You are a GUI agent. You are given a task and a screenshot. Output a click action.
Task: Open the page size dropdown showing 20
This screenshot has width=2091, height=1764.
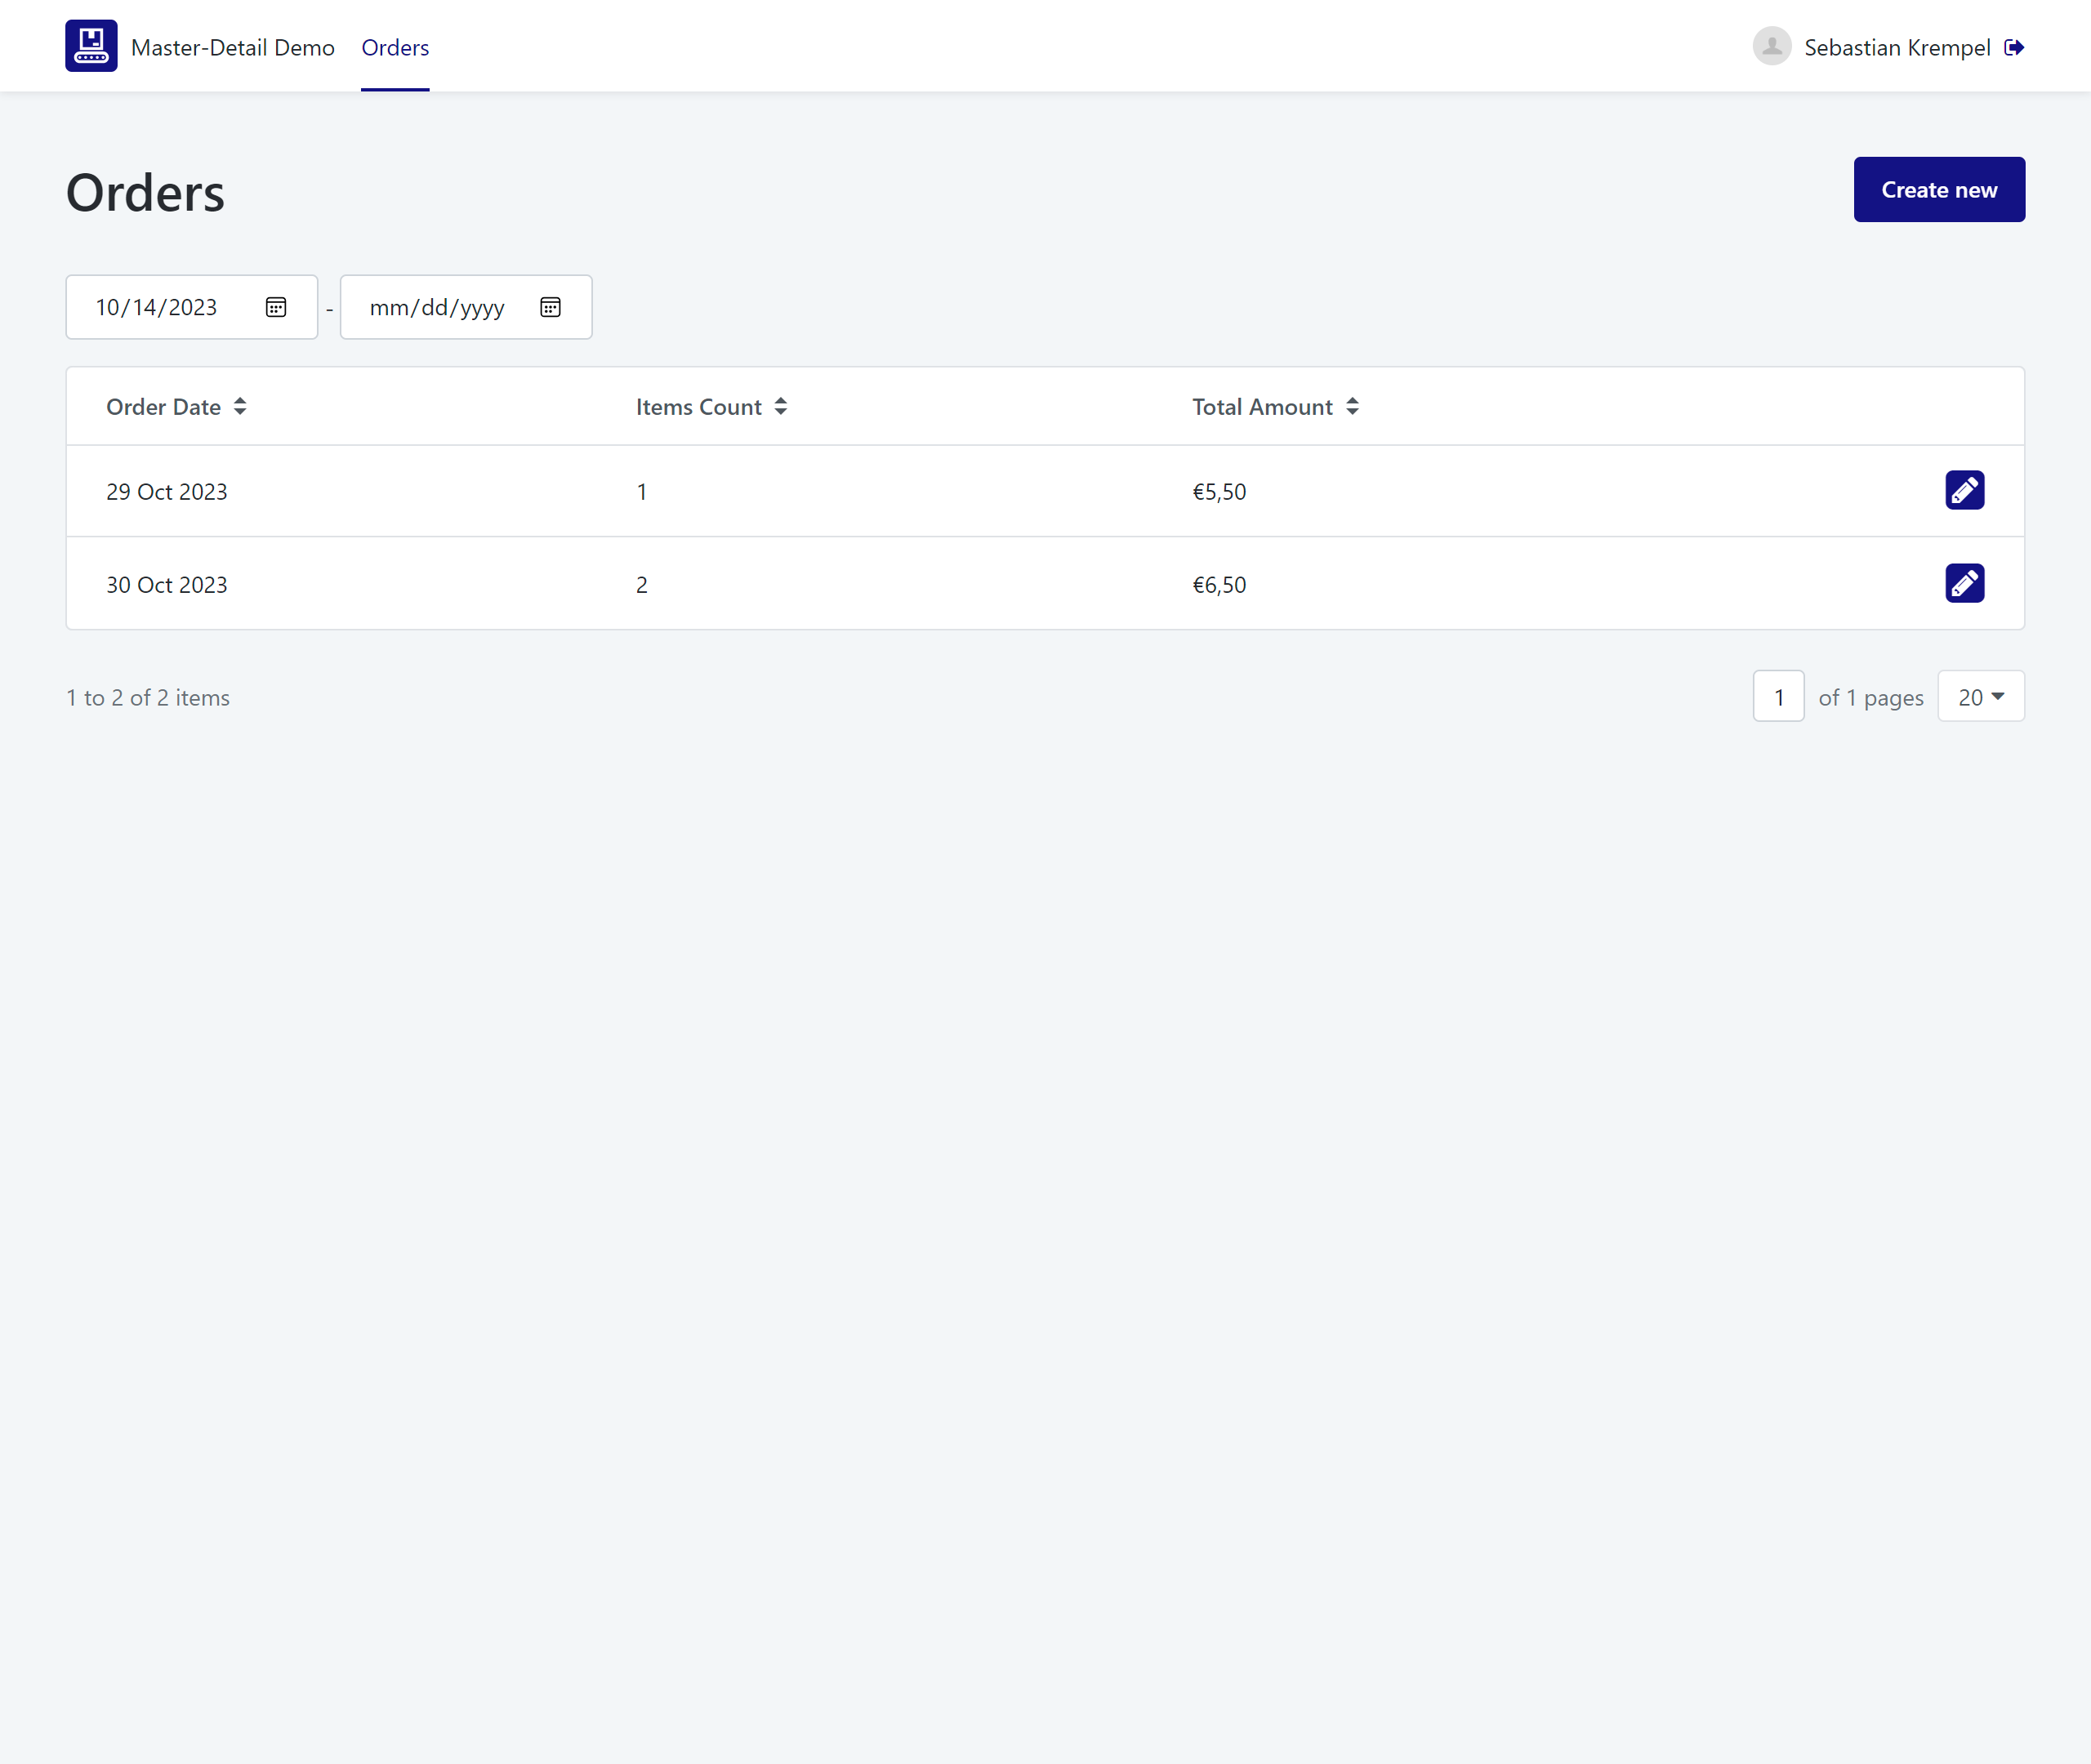[1980, 696]
